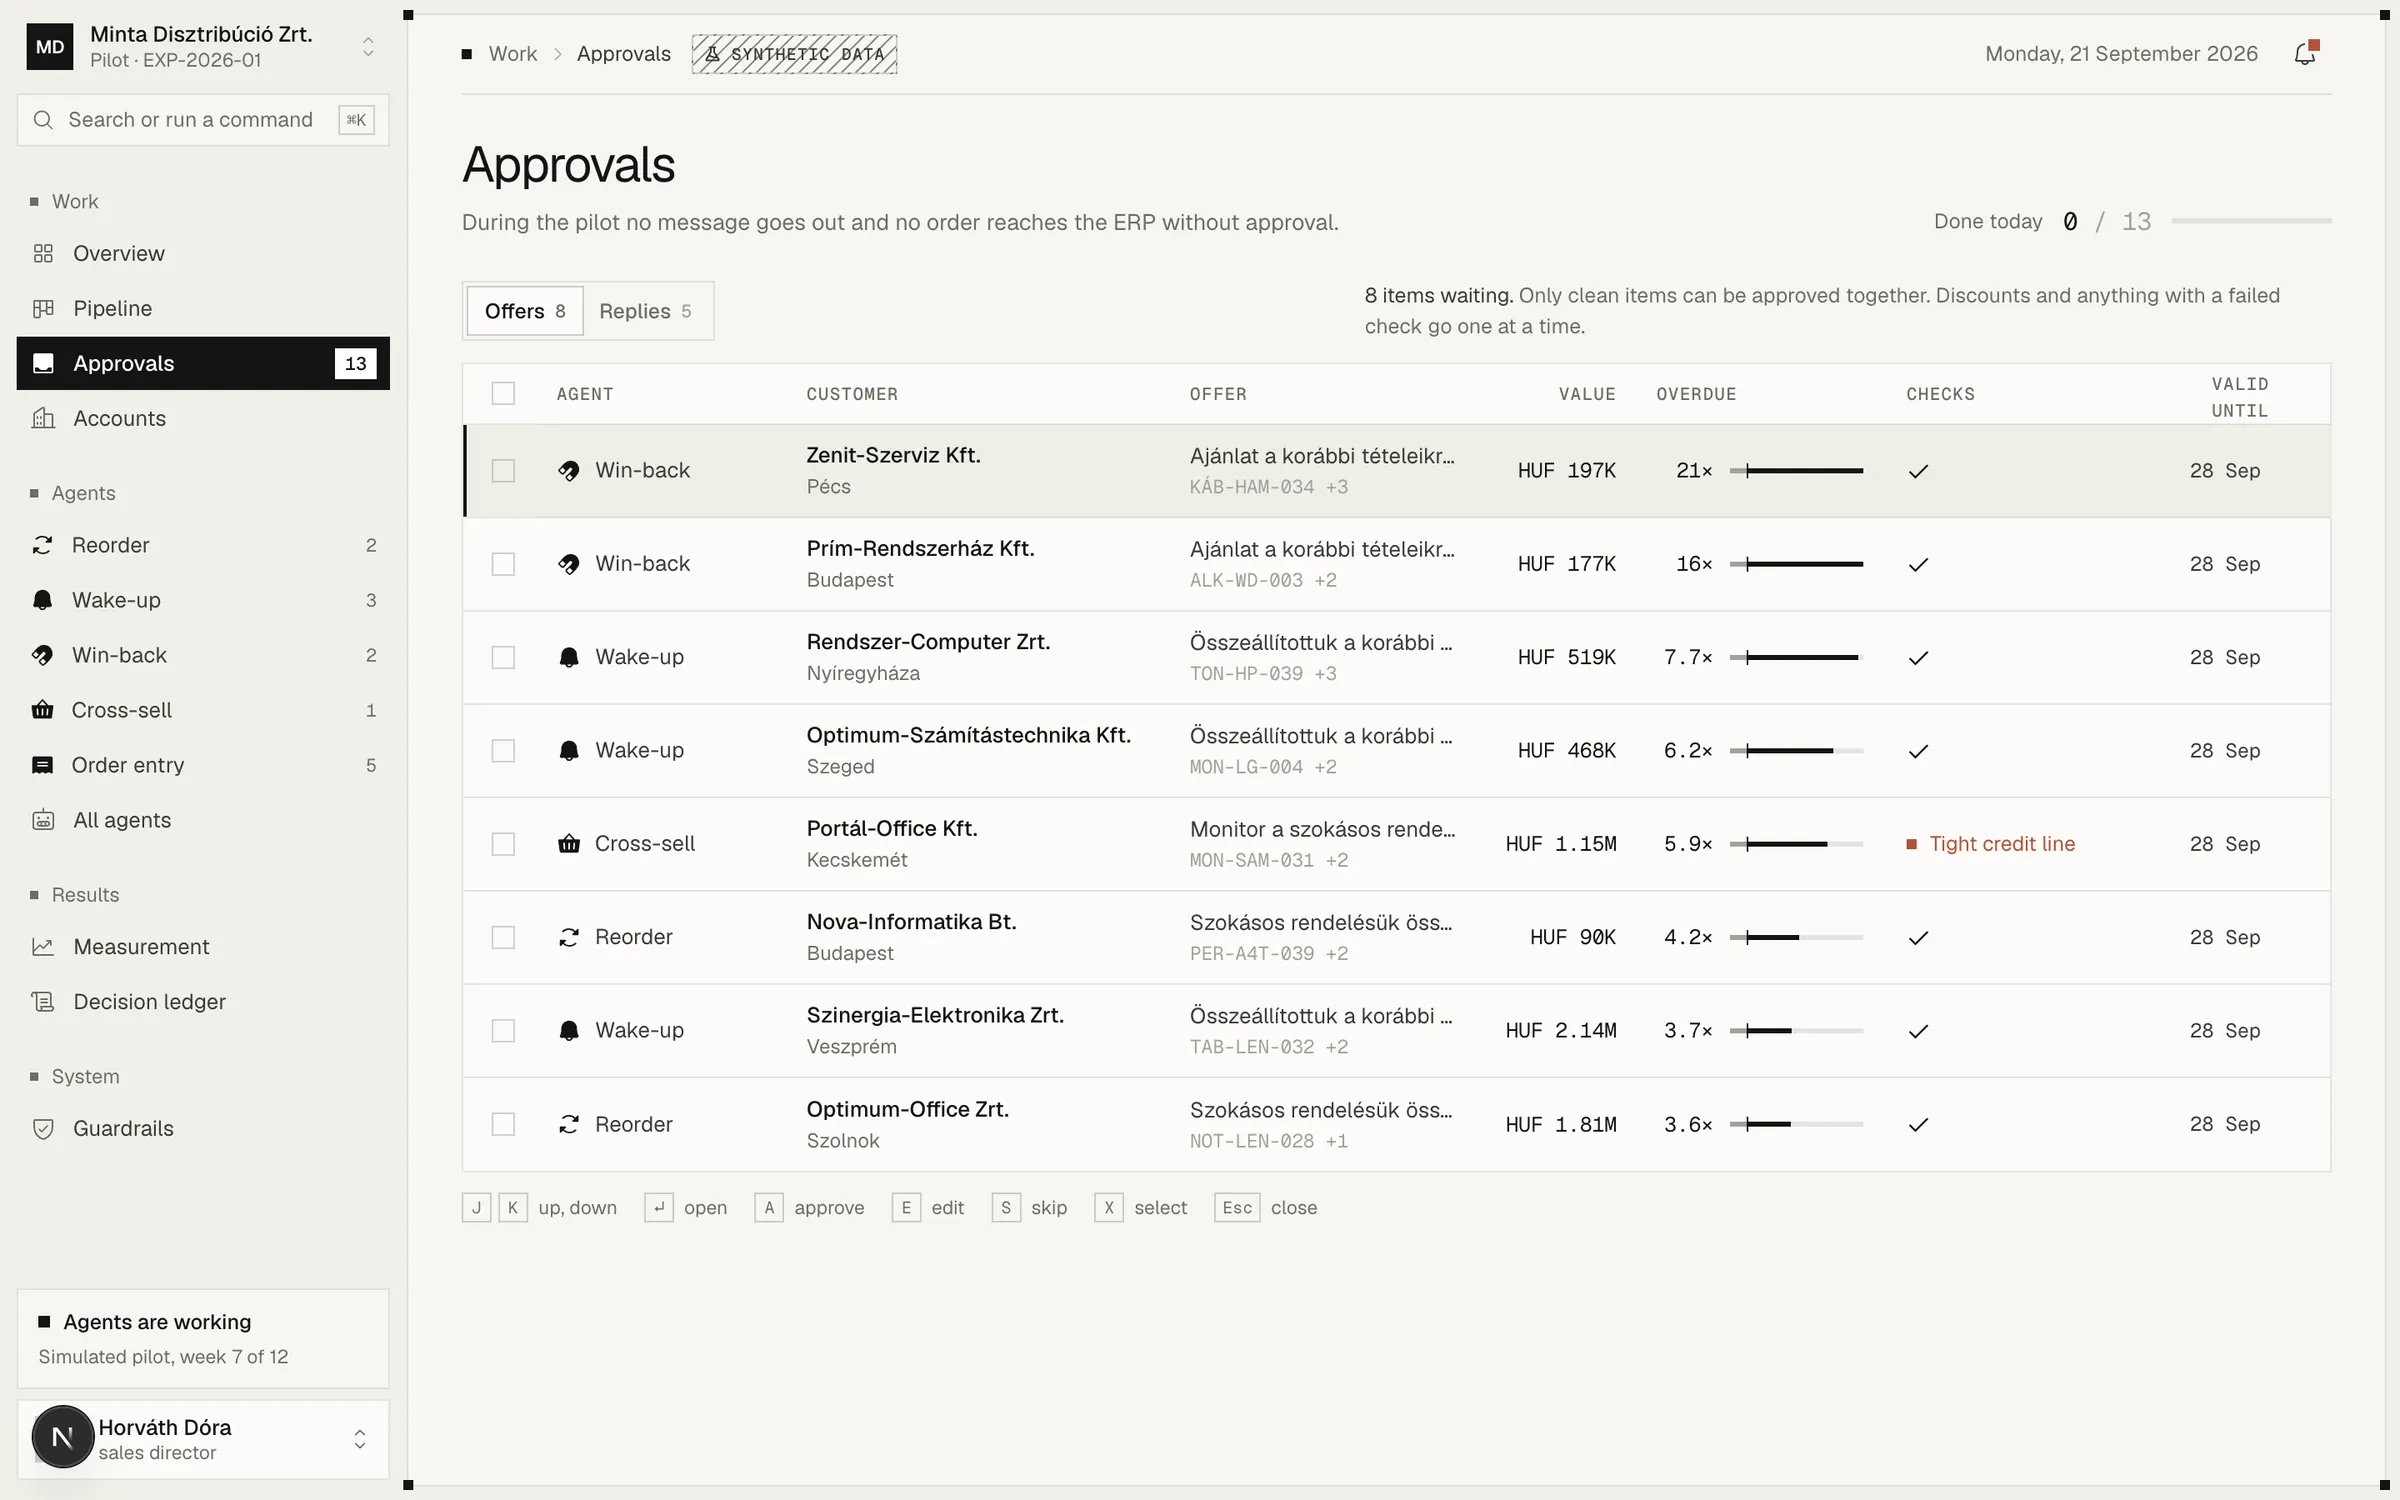This screenshot has height=1500, width=2400.
Task: Click the Nova-Informatika Bt. customer name
Action: [x=911, y=922]
